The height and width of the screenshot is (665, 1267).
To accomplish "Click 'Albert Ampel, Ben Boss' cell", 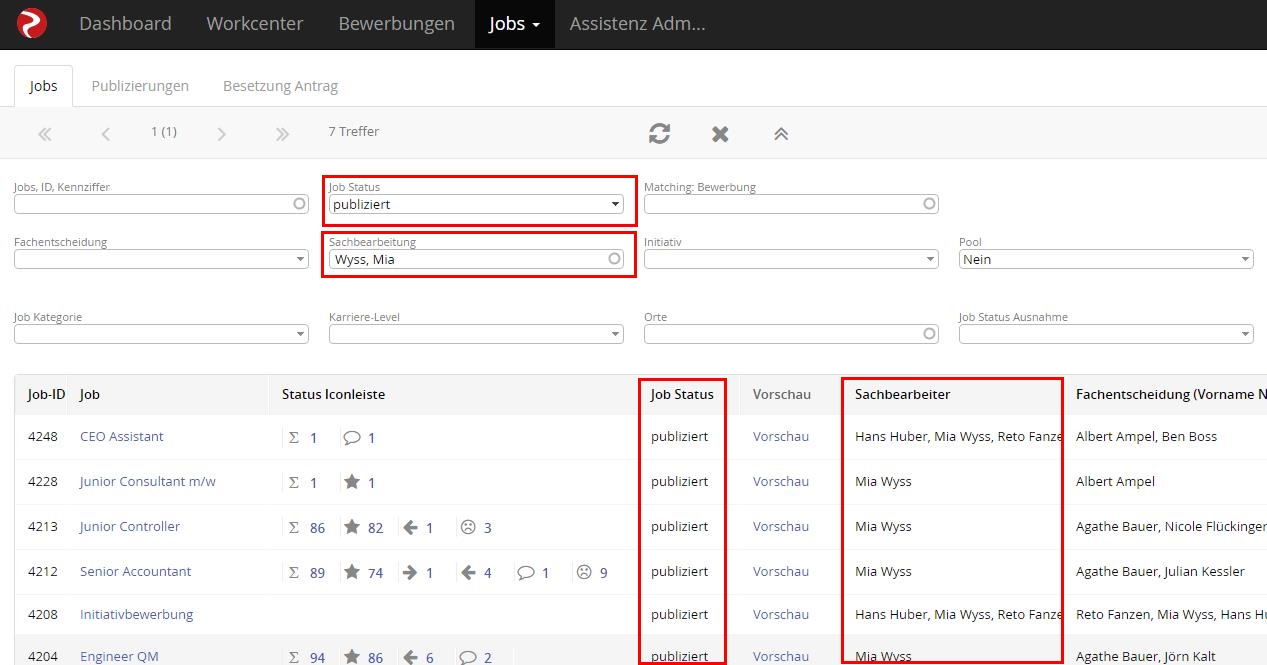I will [1146, 436].
